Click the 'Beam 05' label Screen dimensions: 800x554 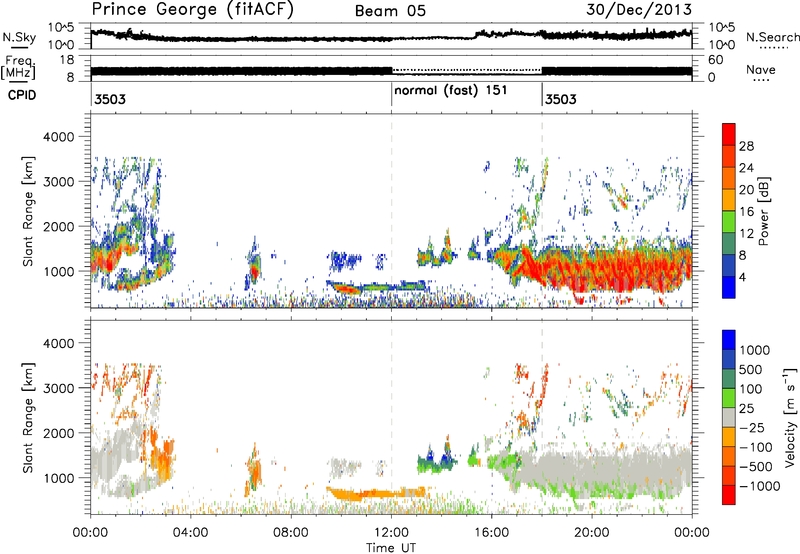click(390, 11)
